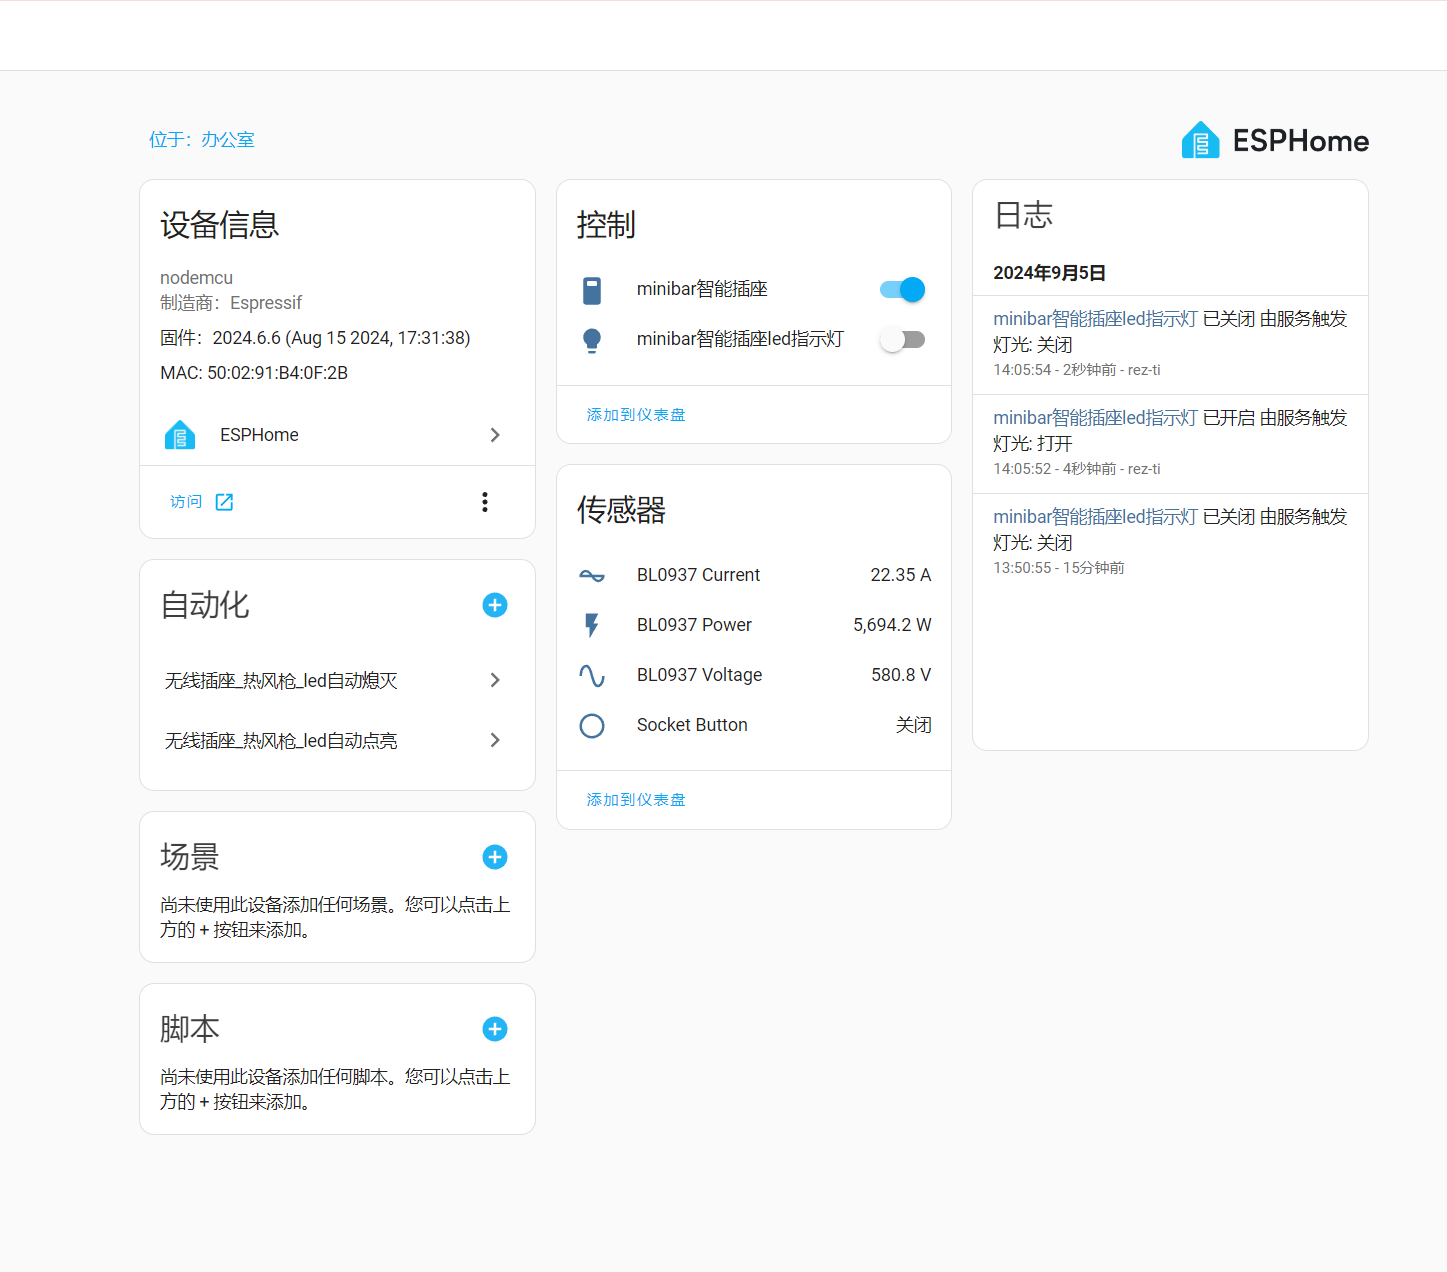Click the 无线插座_热风枪_led自动熄灭 automation name
Screen dimensions: 1447x1272
[x=281, y=681]
